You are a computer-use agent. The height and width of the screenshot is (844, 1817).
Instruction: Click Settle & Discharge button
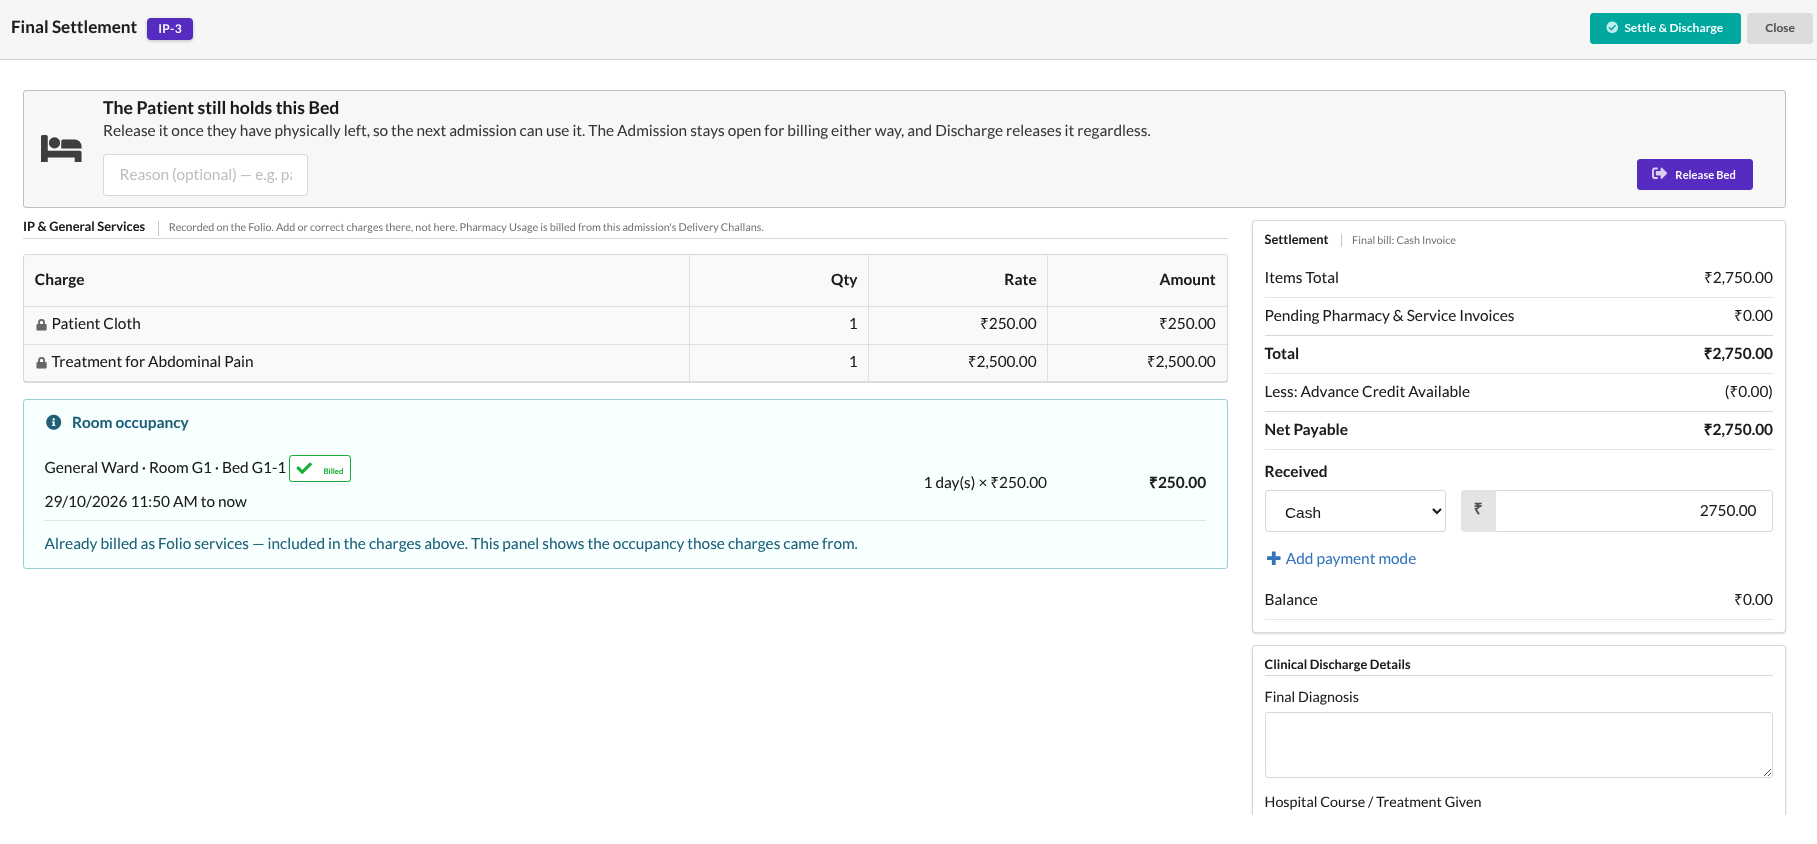1665,28
